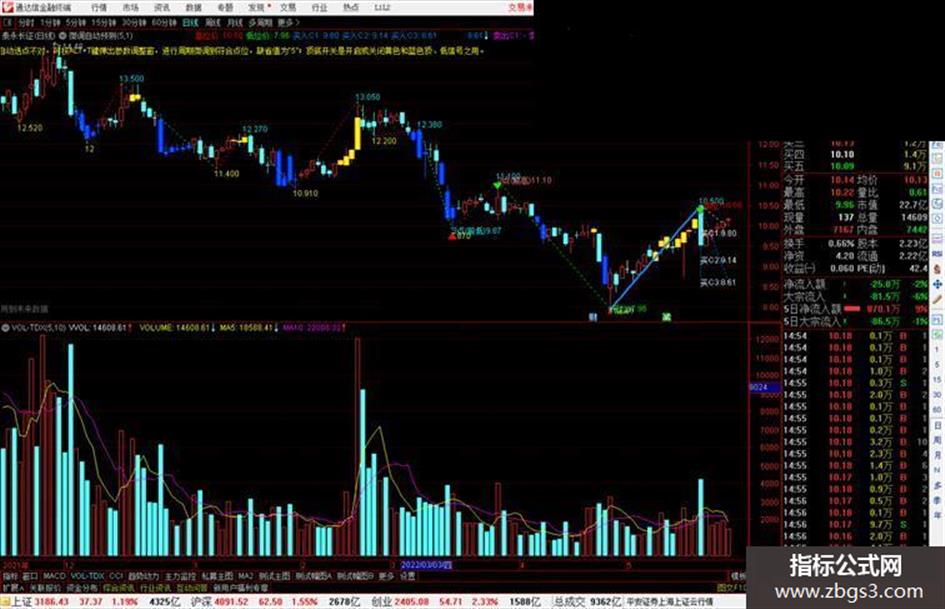Click the 2022/03/03 date marker on timeline

coord(427,565)
